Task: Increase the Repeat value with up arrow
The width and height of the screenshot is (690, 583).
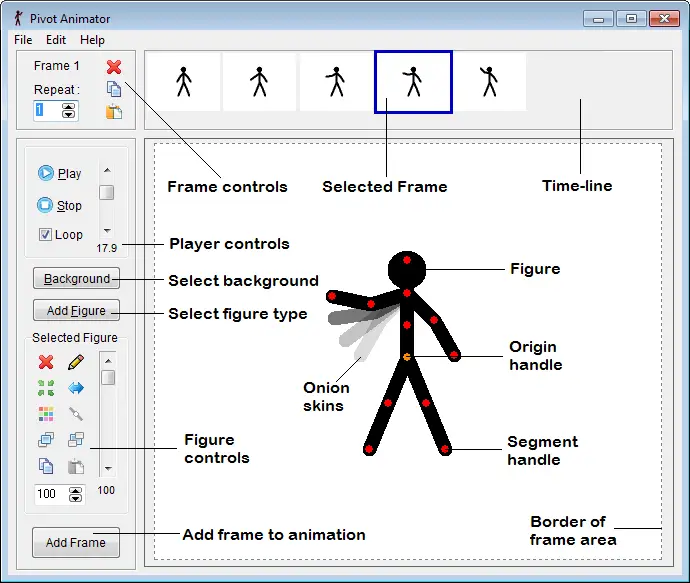Action: click(68, 106)
